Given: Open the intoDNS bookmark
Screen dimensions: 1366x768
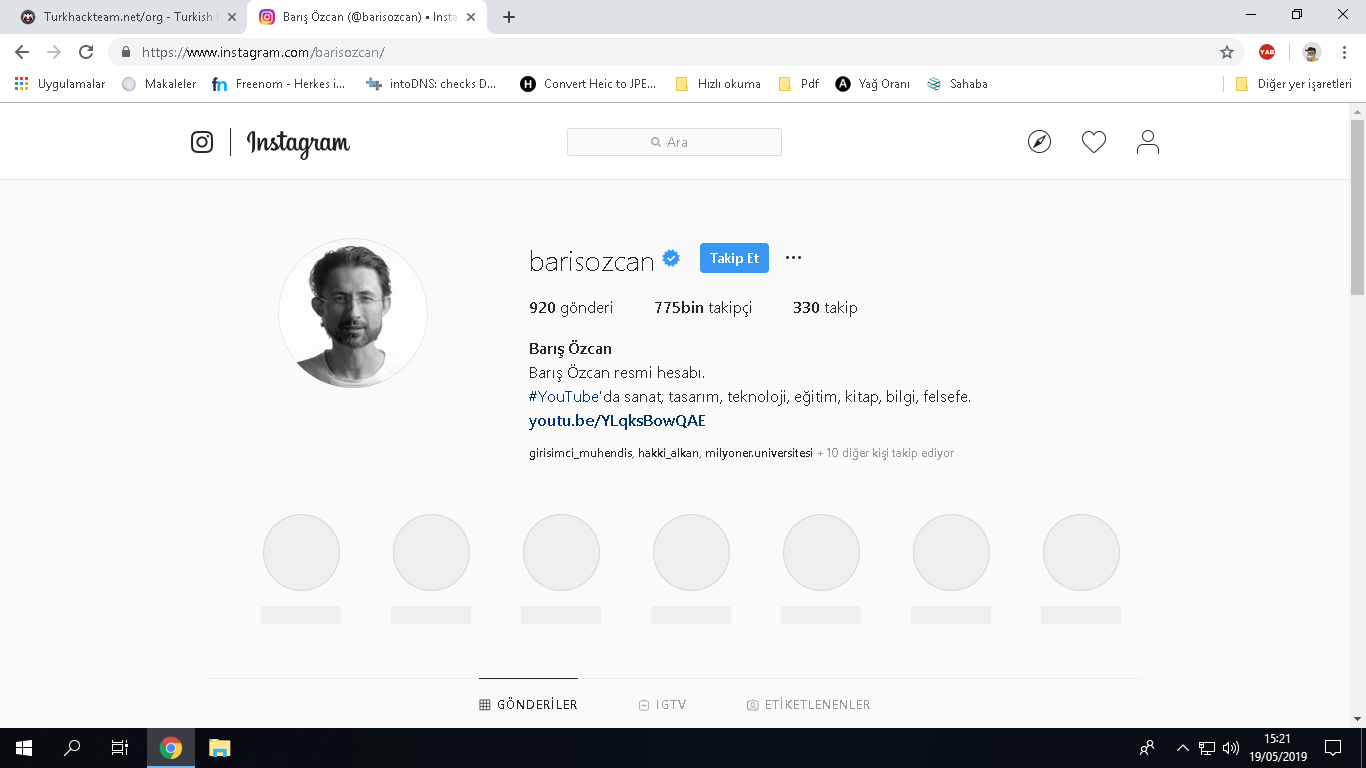Looking at the screenshot, I should (431, 84).
